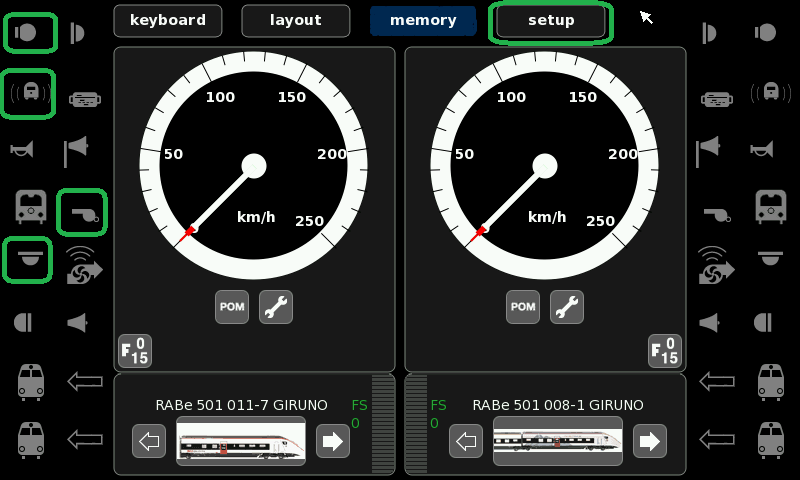Click the signal flag icon on right side
800x480 pixels.
(709, 151)
